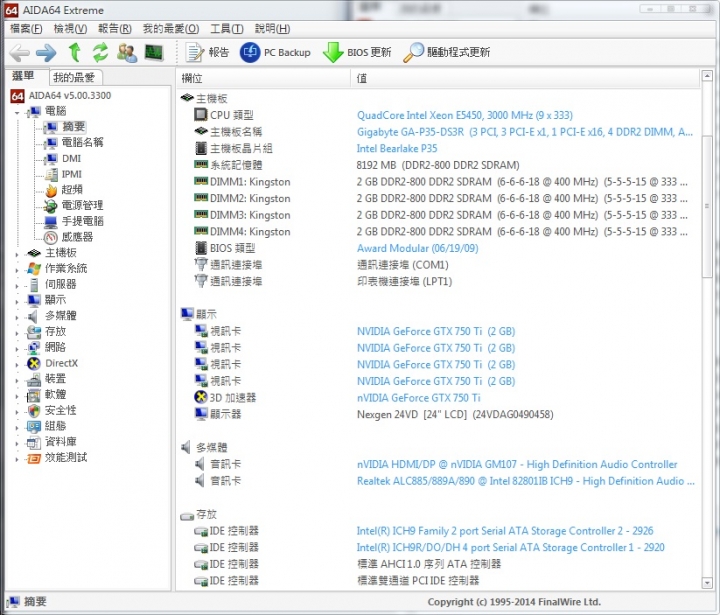Image resolution: width=720 pixels, height=615 pixels.
Task: Click the green Up arrow toolbar icon
Action: pos(75,52)
